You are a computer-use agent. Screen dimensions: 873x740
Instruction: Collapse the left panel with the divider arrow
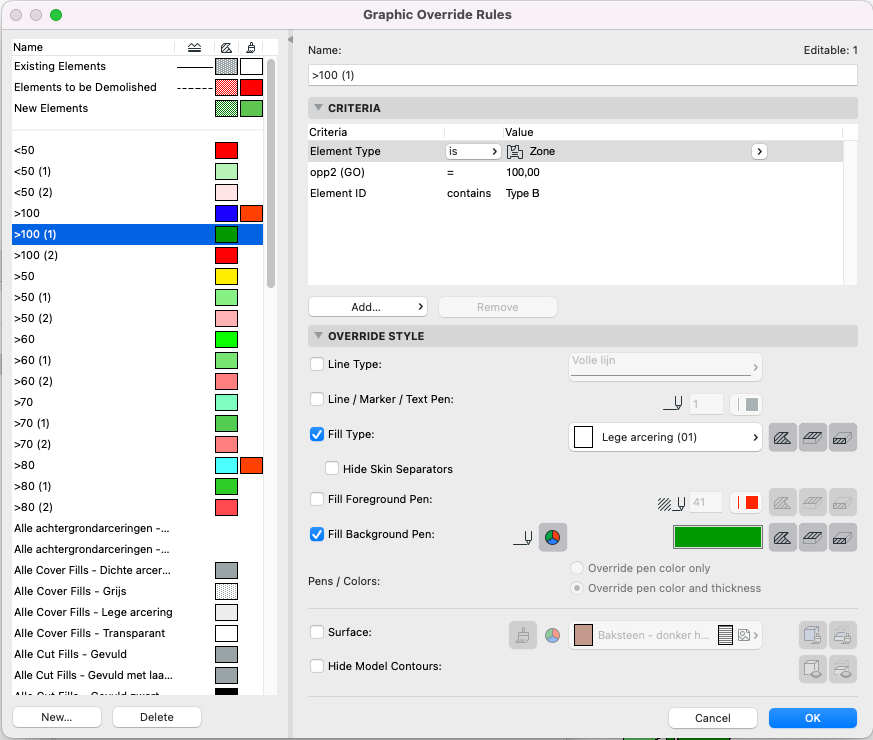(x=291, y=40)
